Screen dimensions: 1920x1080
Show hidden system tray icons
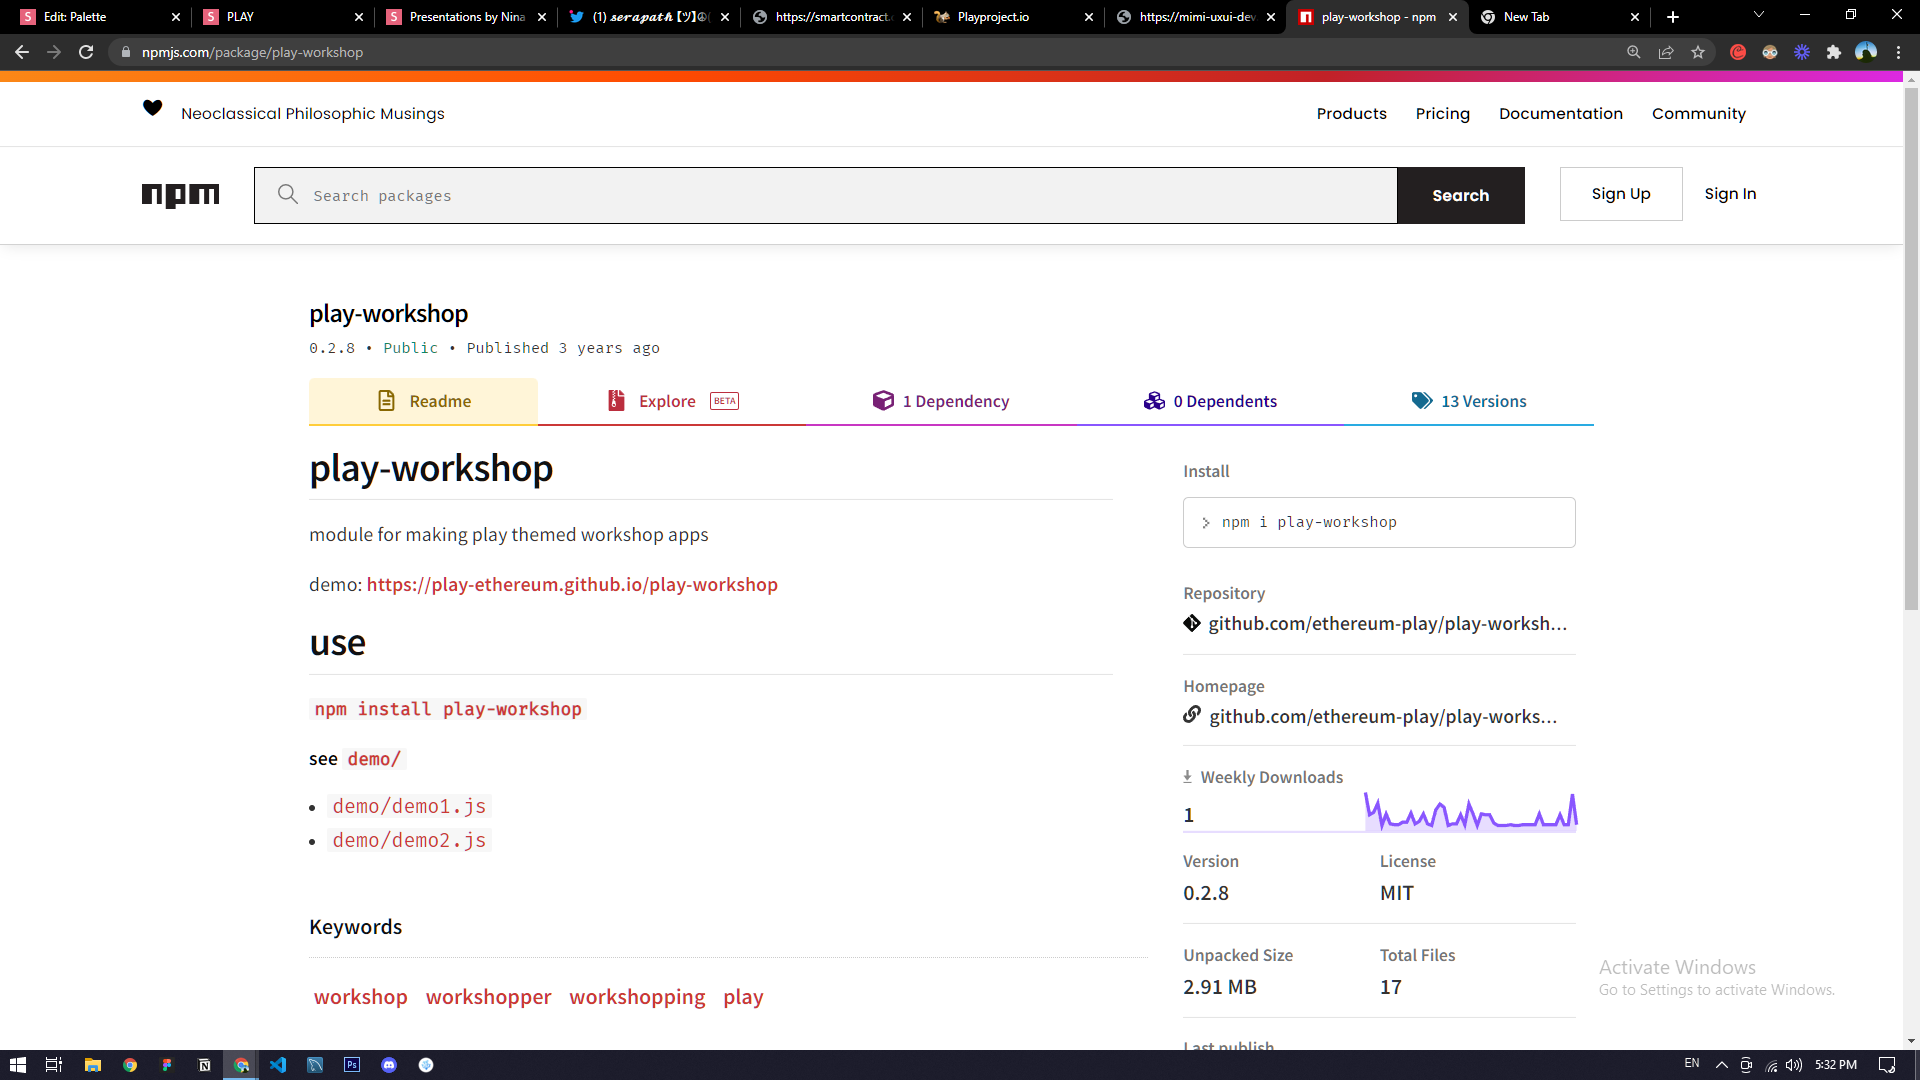coord(1721,1065)
